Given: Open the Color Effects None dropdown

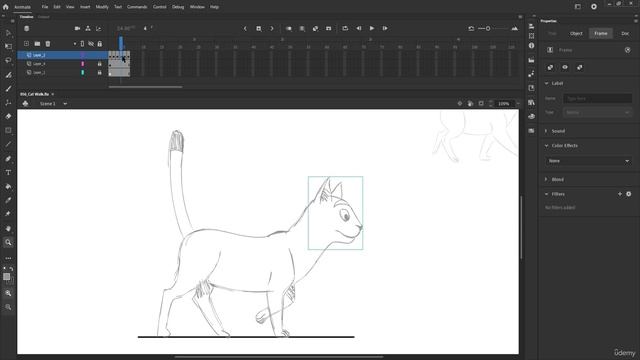Looking at the screenshot, I should (x=588, y=161).
